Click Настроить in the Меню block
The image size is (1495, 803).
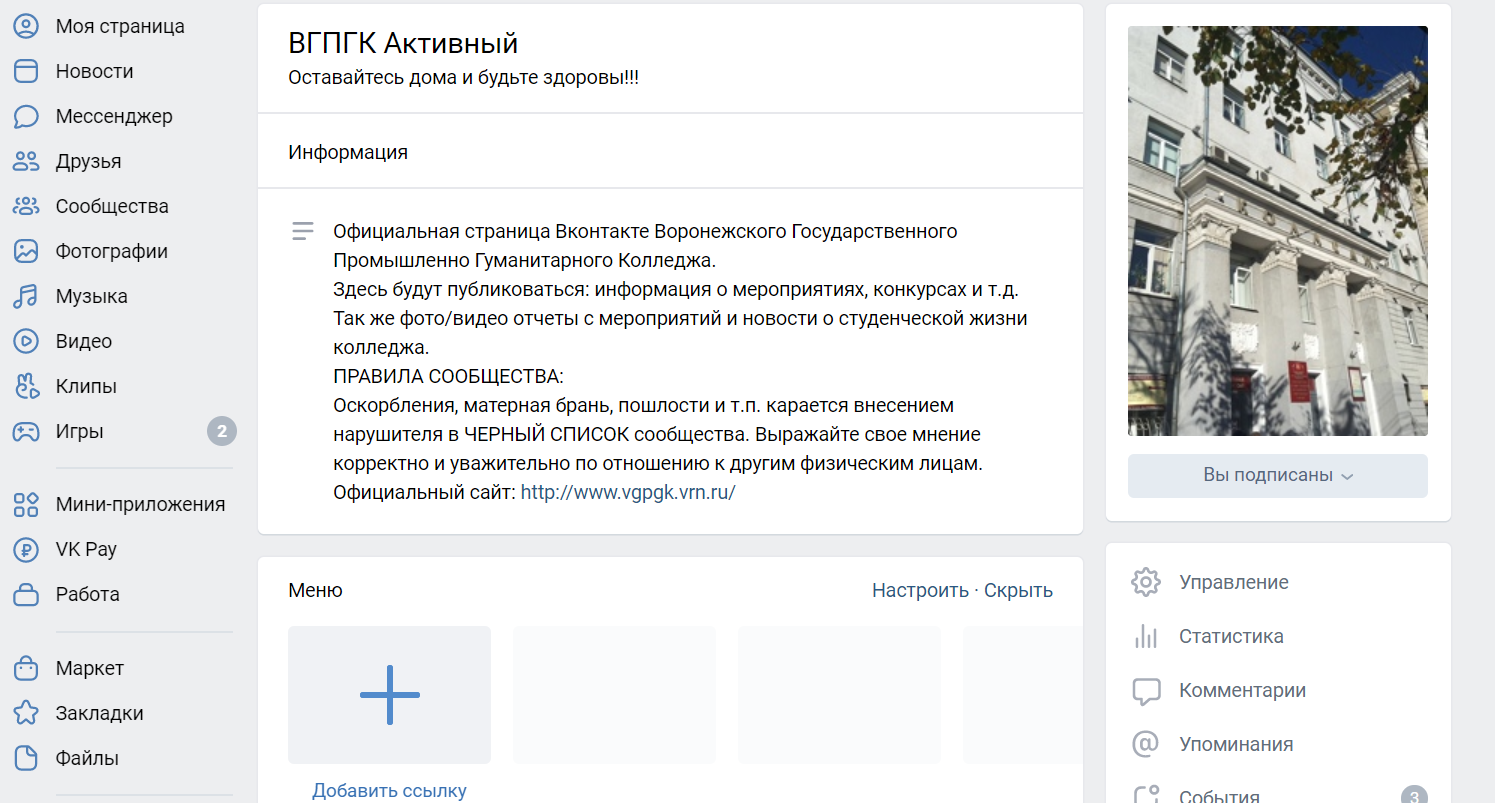click(920, 590)
